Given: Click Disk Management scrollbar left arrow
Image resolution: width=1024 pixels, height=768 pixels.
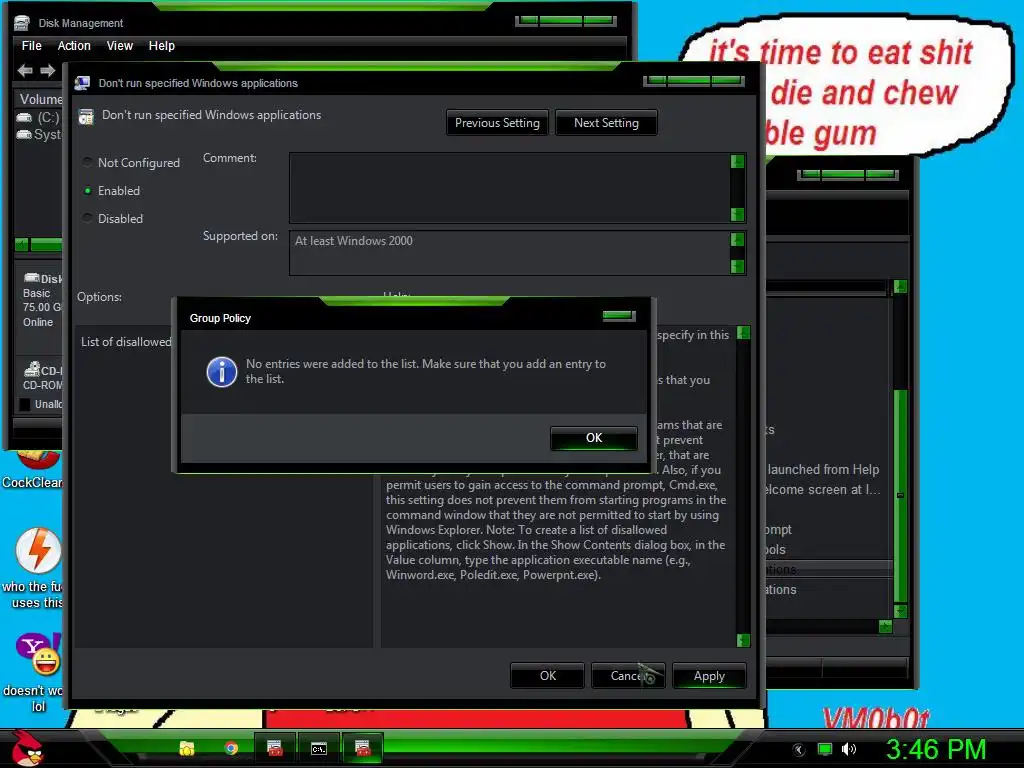Looking at the screenshot, I should click(x=22, y=245).
